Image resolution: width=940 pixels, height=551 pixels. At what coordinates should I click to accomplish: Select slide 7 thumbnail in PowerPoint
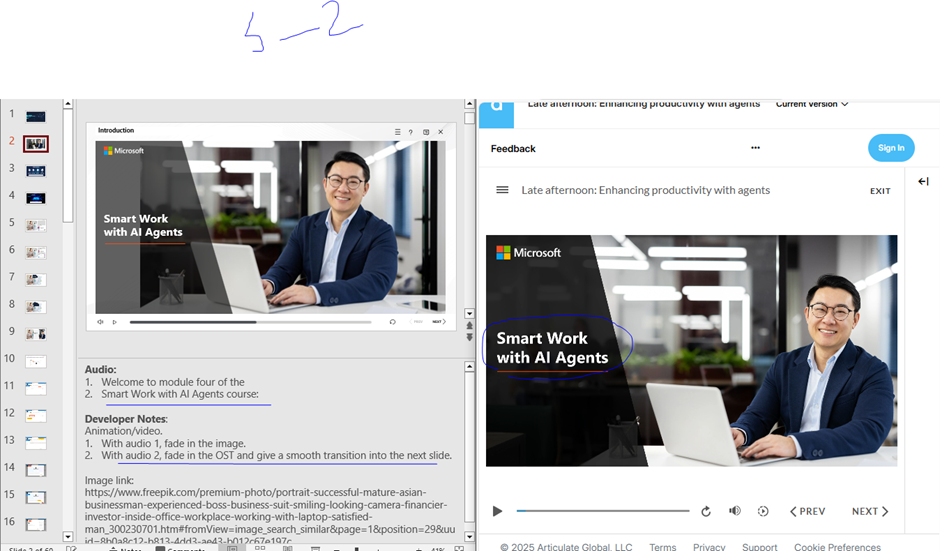pos(36,279)
